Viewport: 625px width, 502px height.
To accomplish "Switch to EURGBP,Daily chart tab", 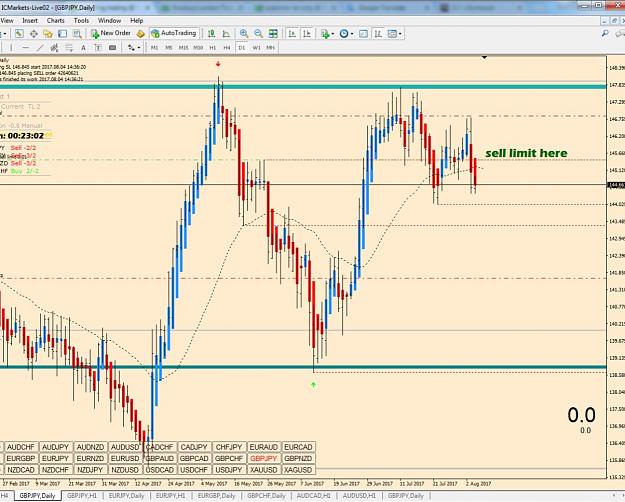I will click(216, 496).
